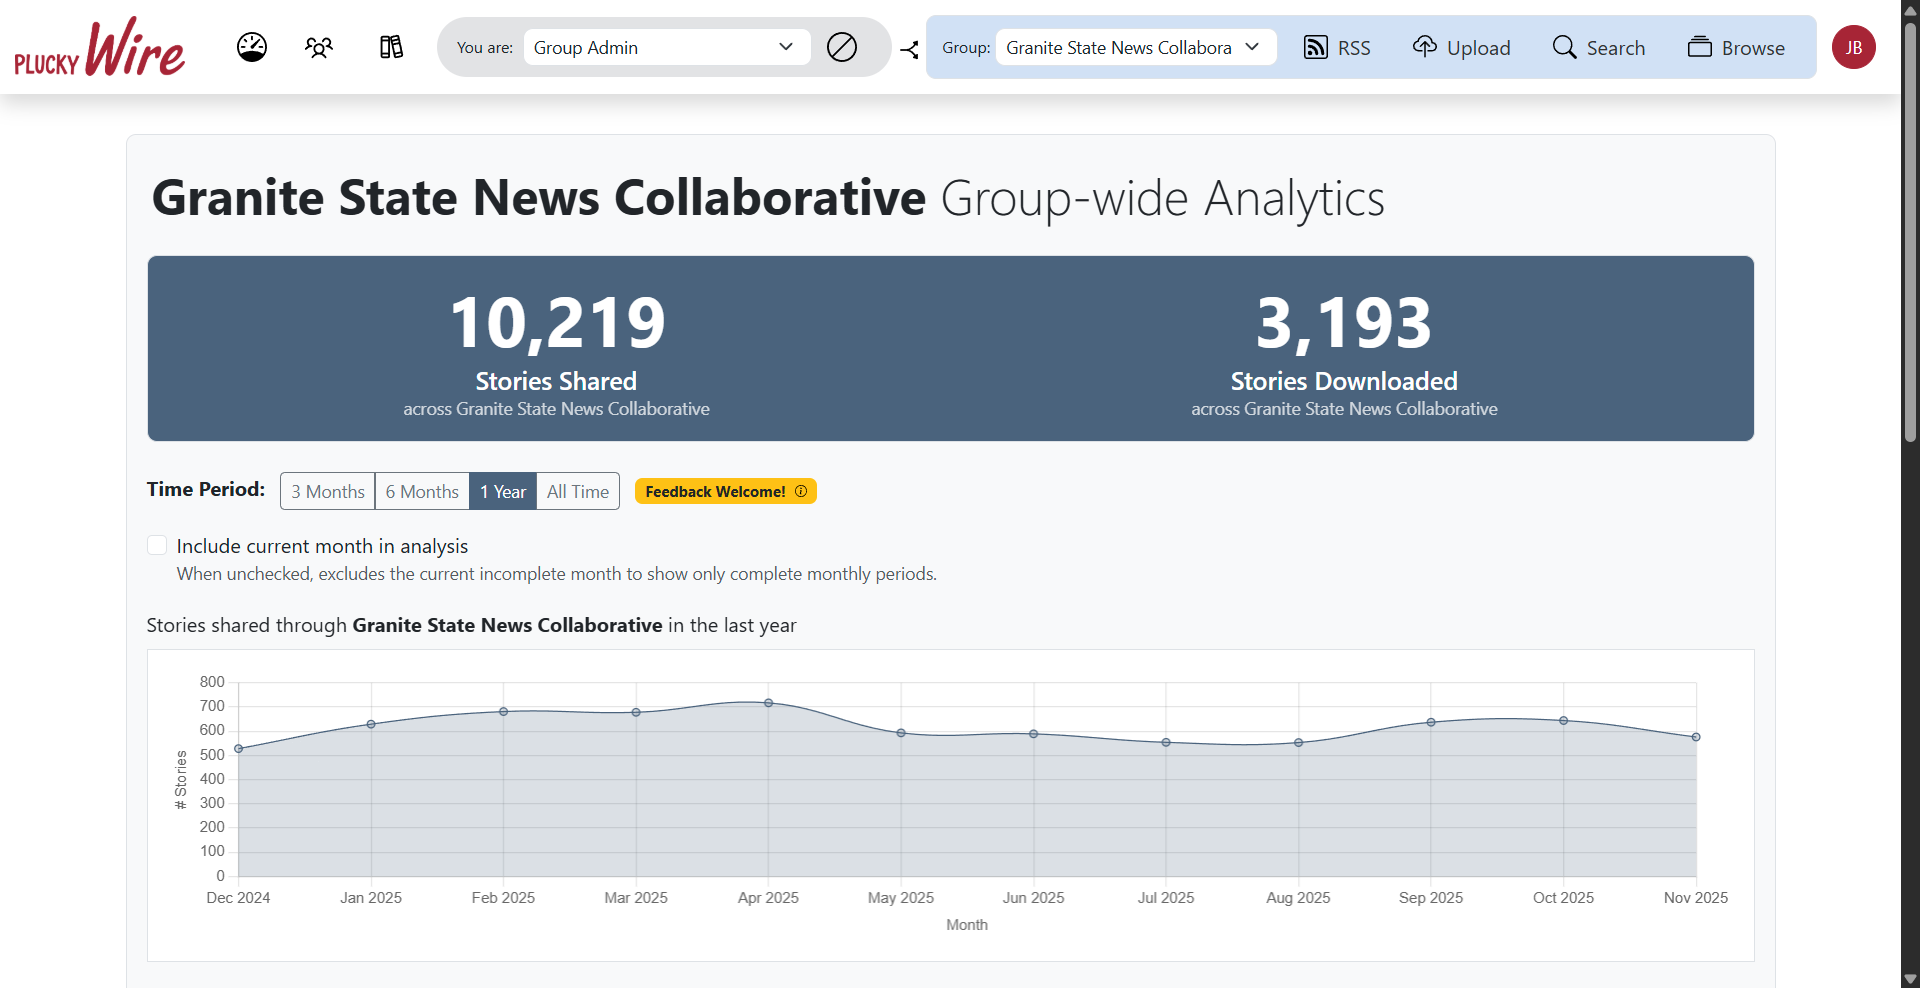Open Browse
1920x988 pixels.
(x=1737, y=47)
